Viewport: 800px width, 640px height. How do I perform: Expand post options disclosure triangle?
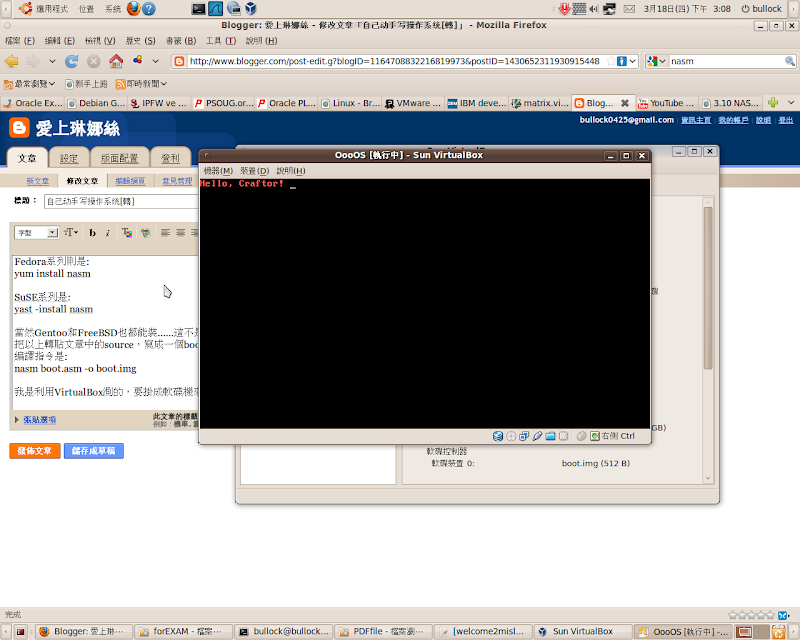point(17,420)
